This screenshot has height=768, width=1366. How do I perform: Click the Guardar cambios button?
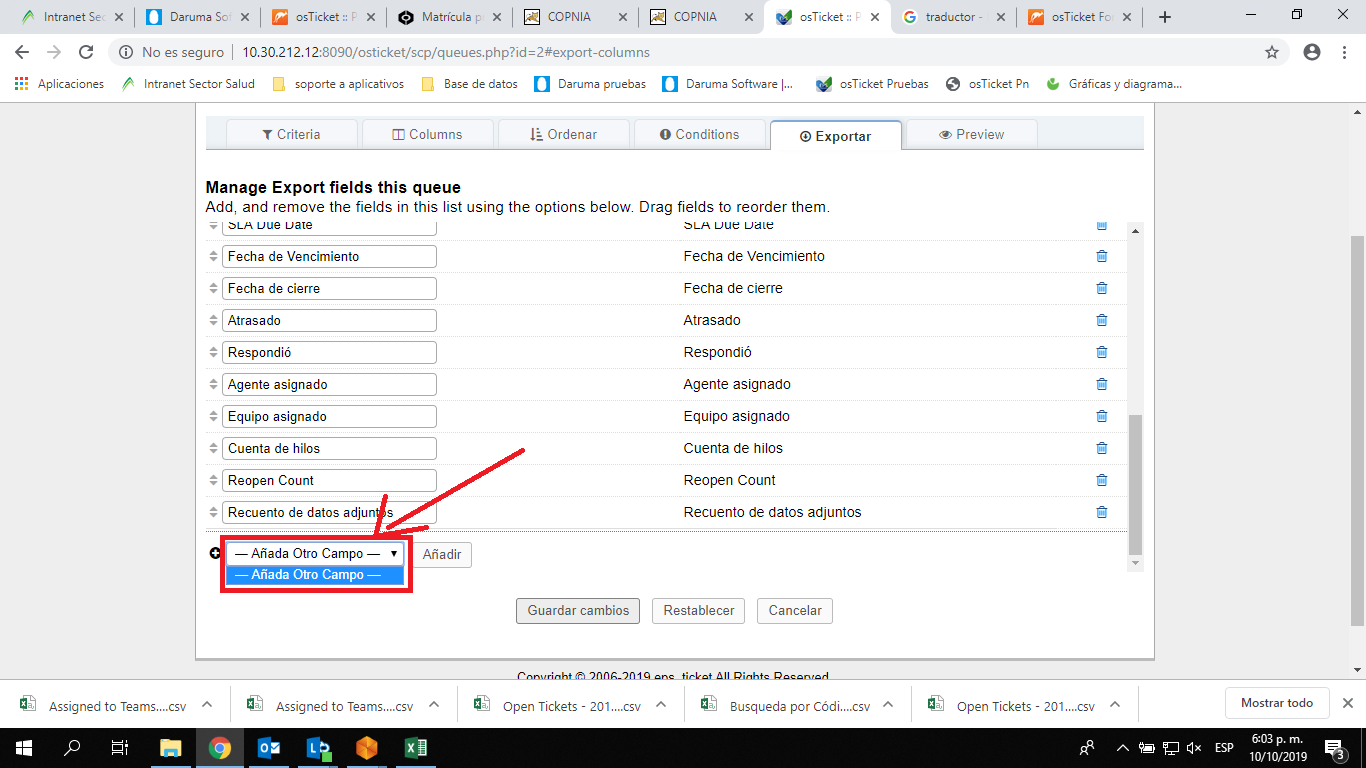[x=578, y=610]
